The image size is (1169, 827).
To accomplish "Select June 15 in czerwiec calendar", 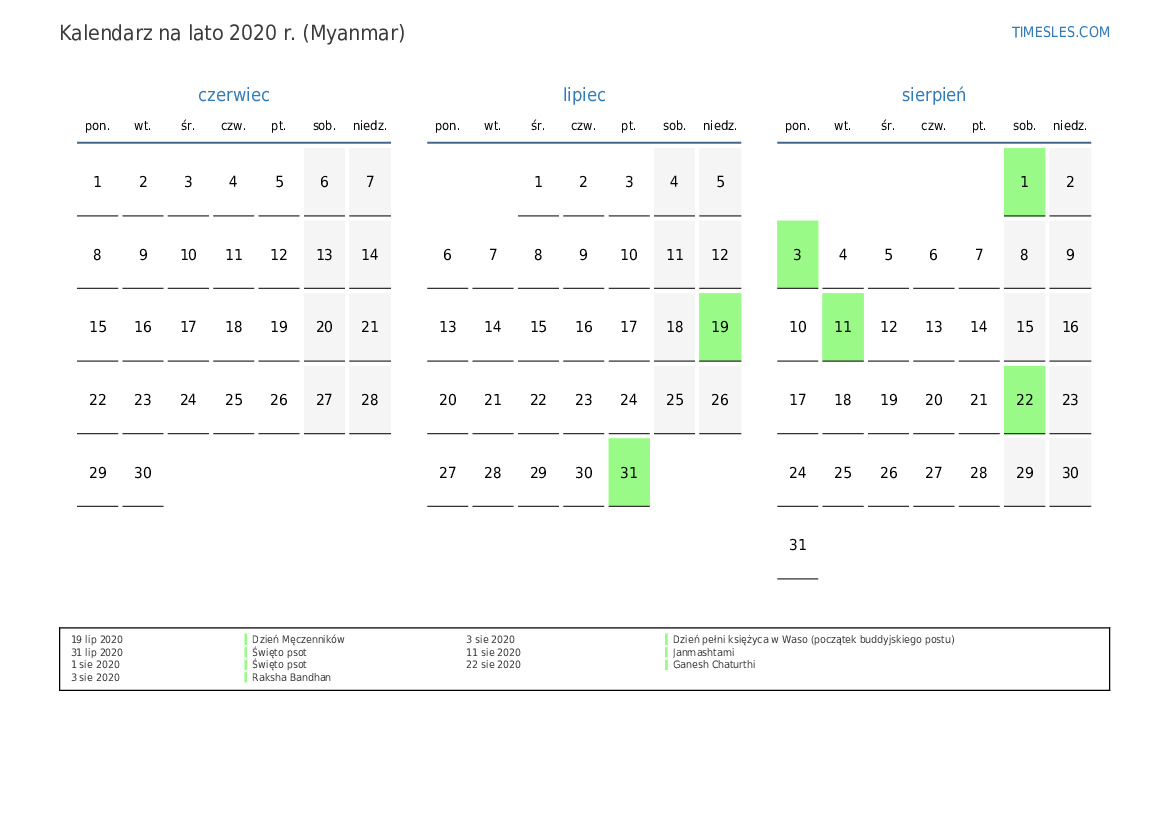I will [97, 327].
